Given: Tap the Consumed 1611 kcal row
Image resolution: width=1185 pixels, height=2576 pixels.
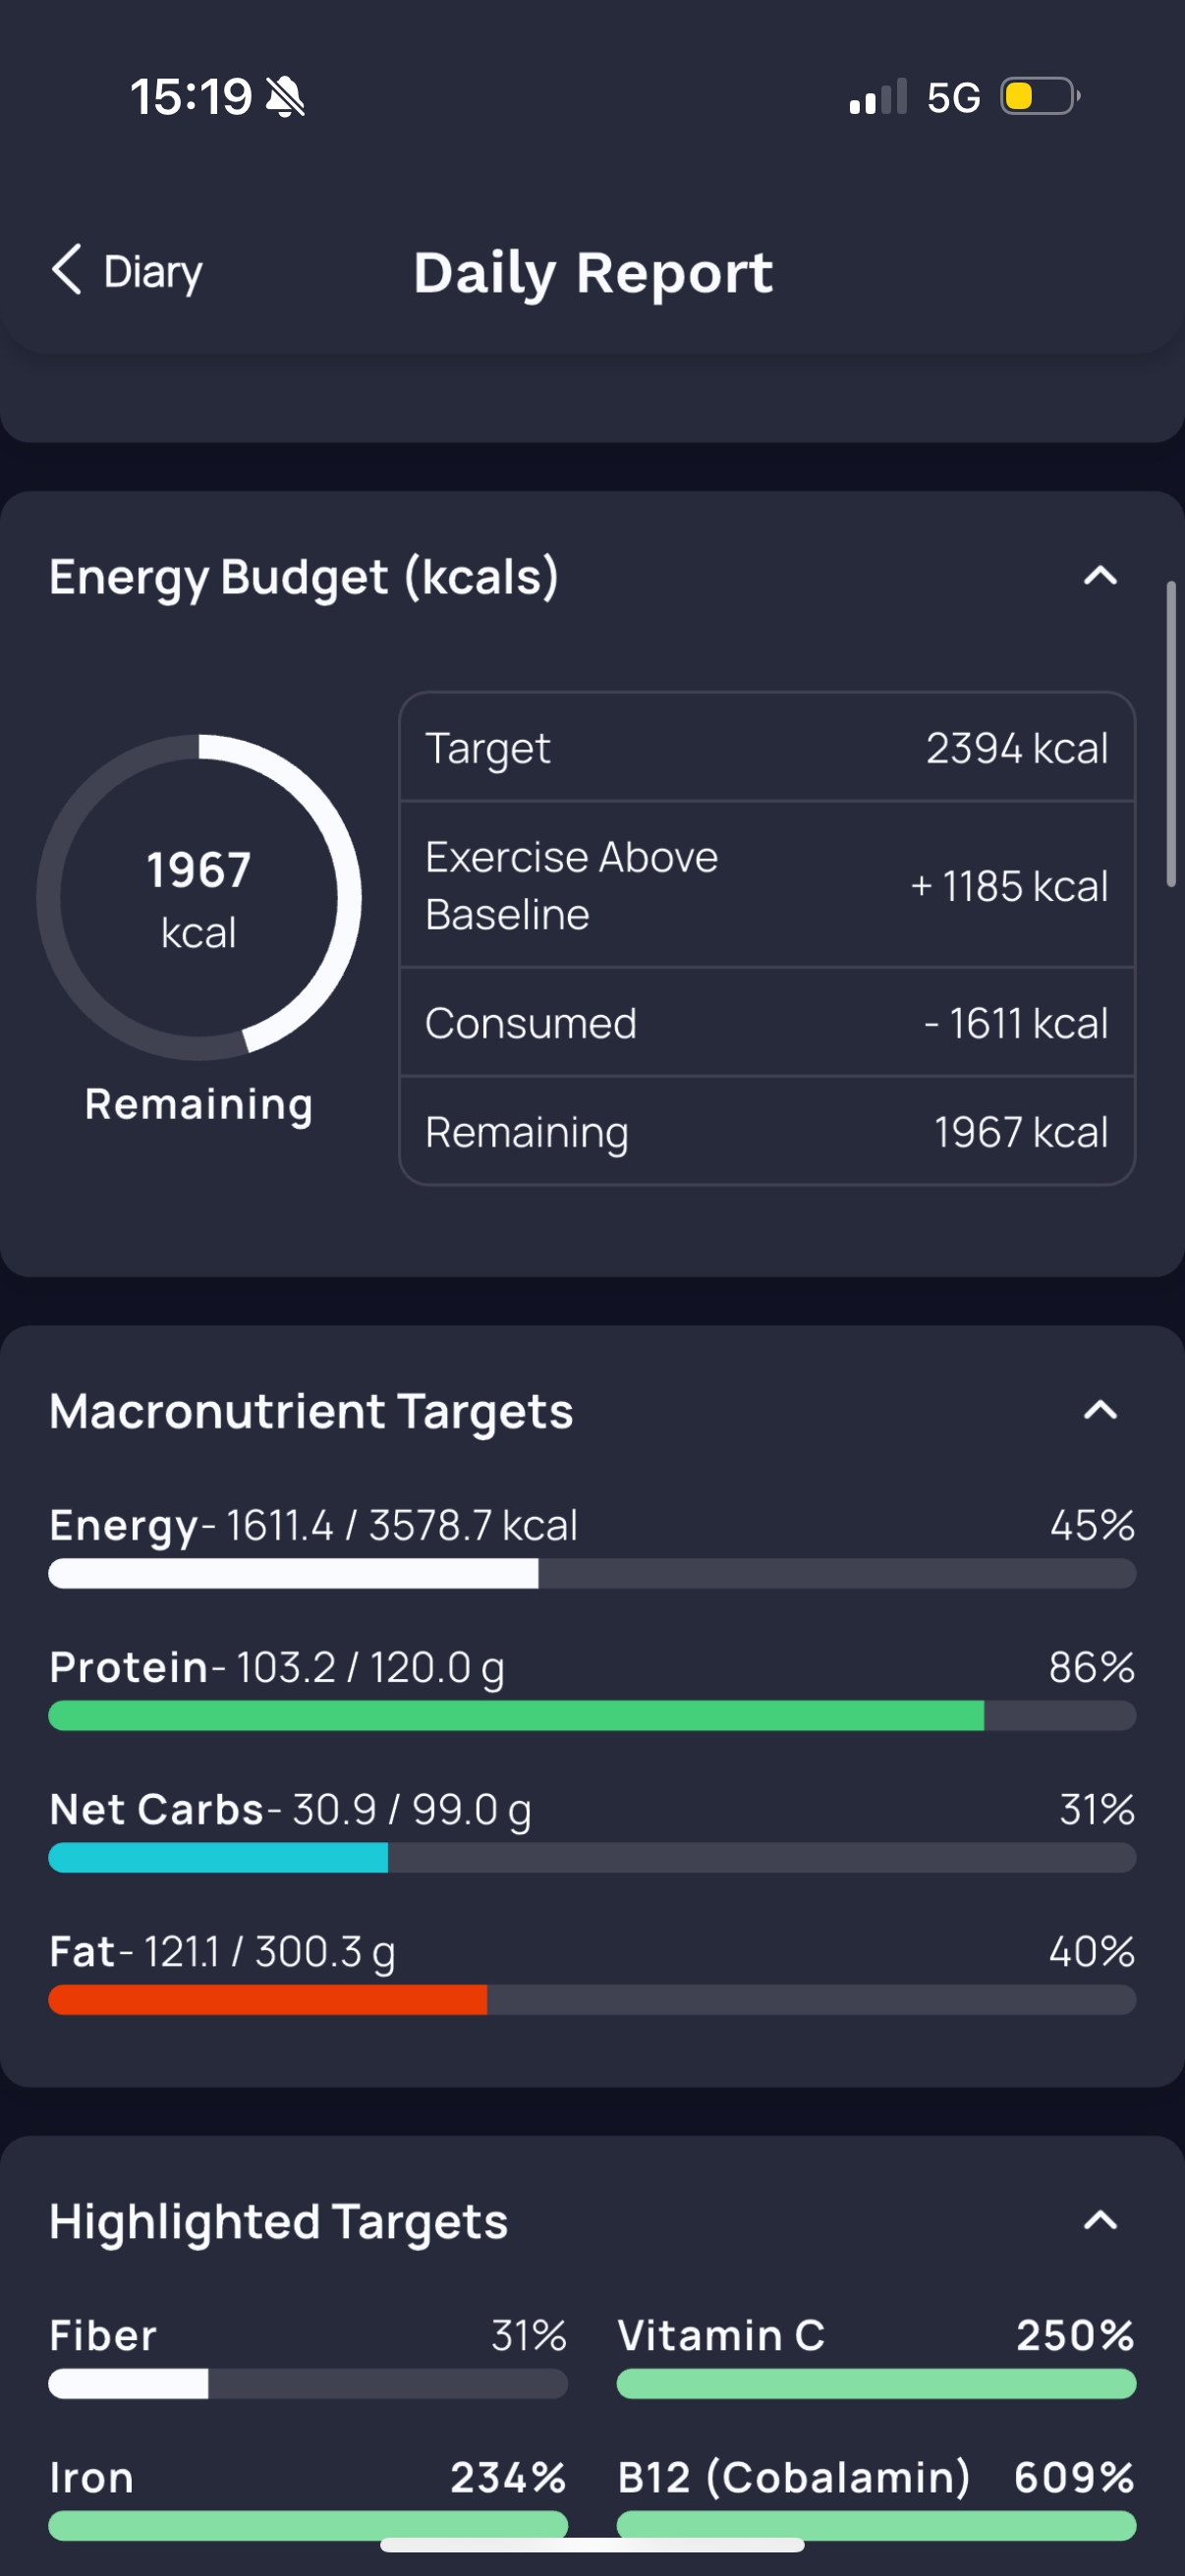Looking at the screenshot, I should pyautogui.click(x=766, y=1023).
